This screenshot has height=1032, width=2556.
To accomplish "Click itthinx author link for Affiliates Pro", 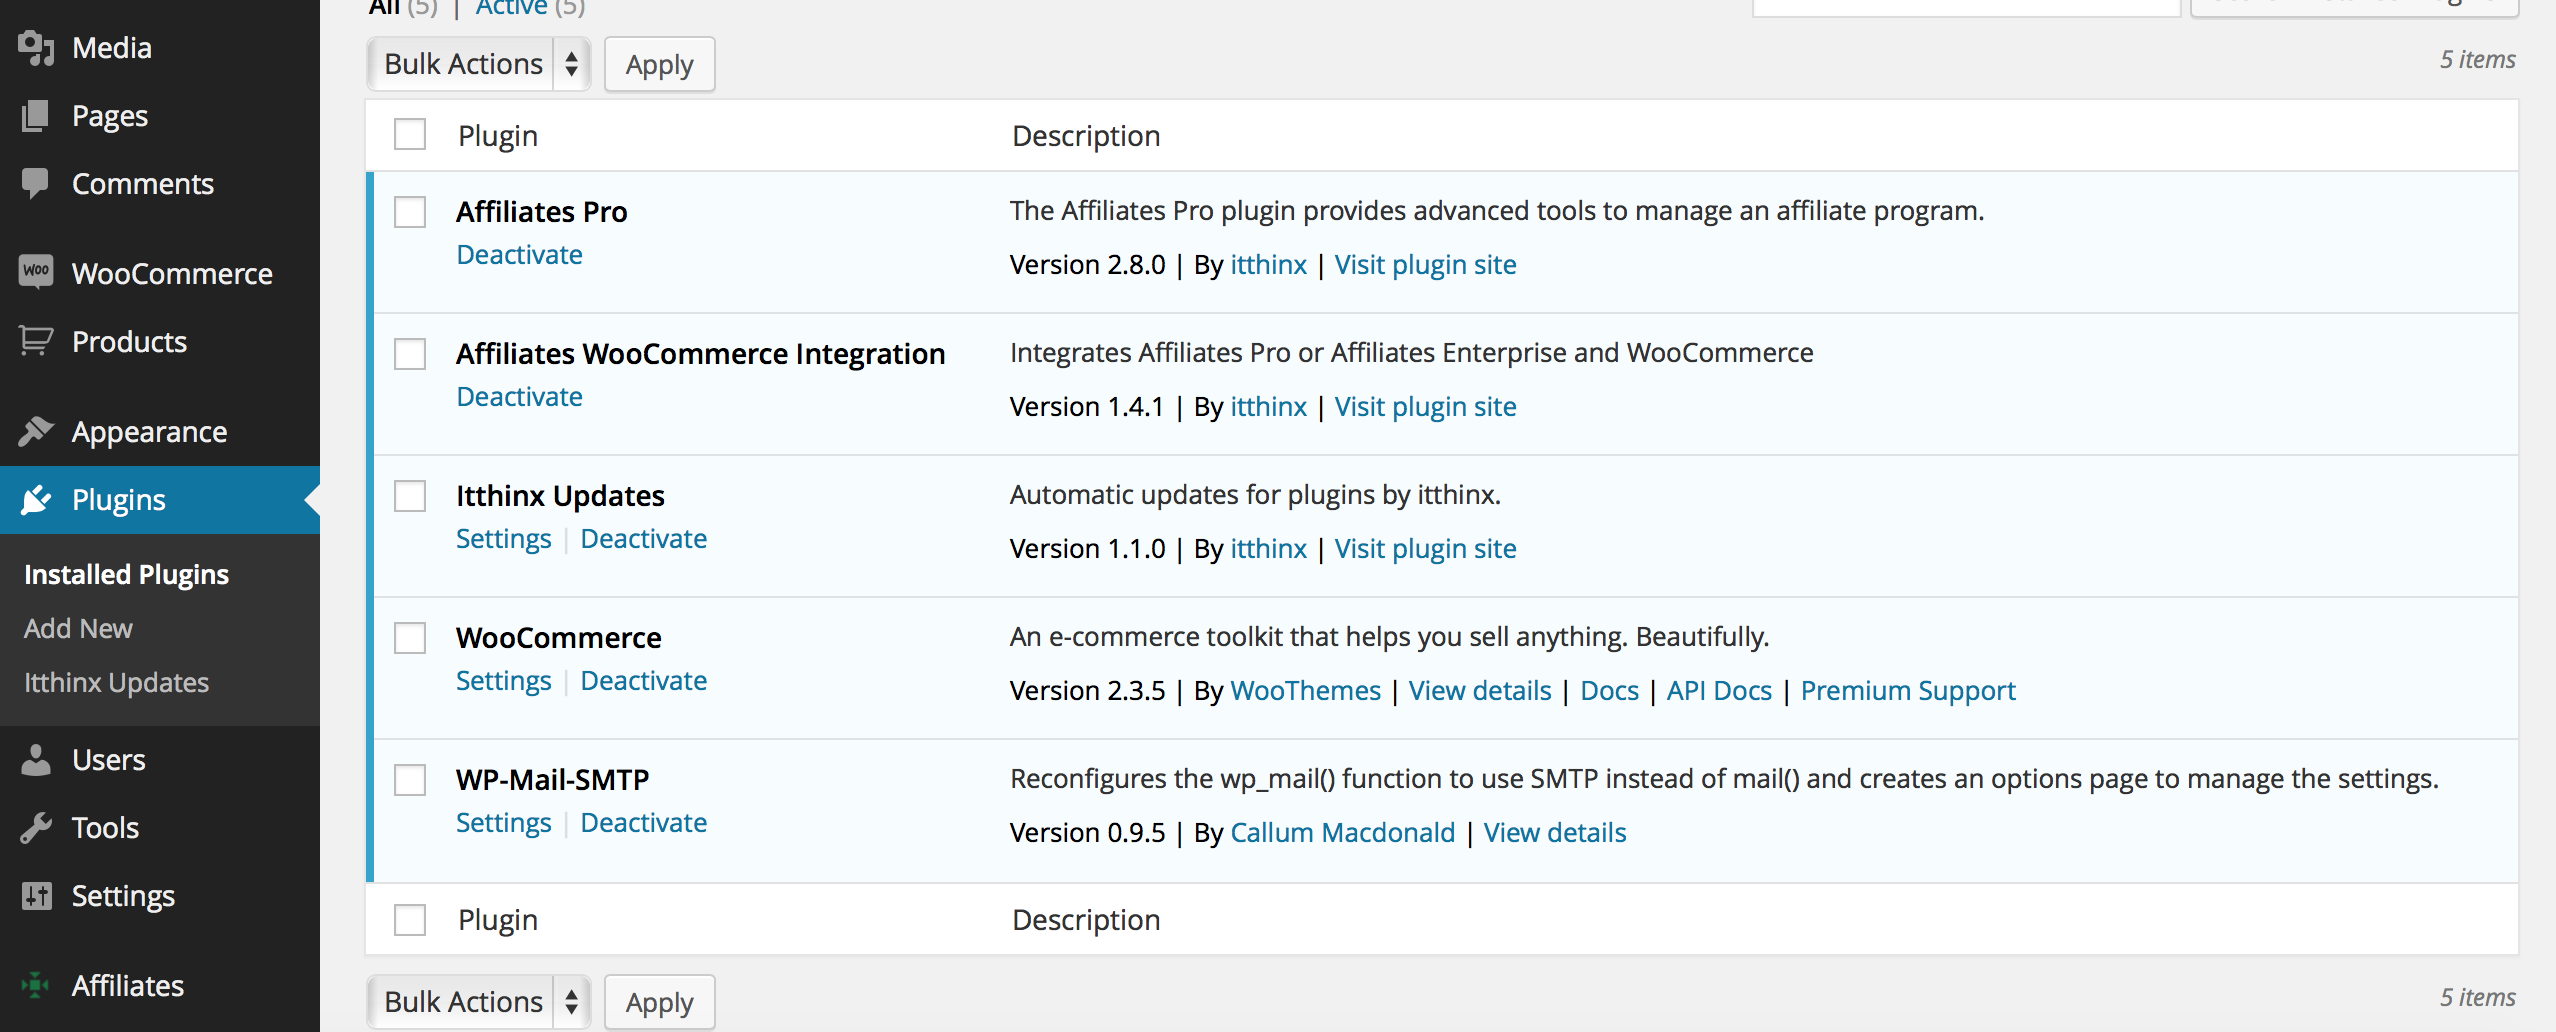I will pyautogui.click(x=1268, y=265).
